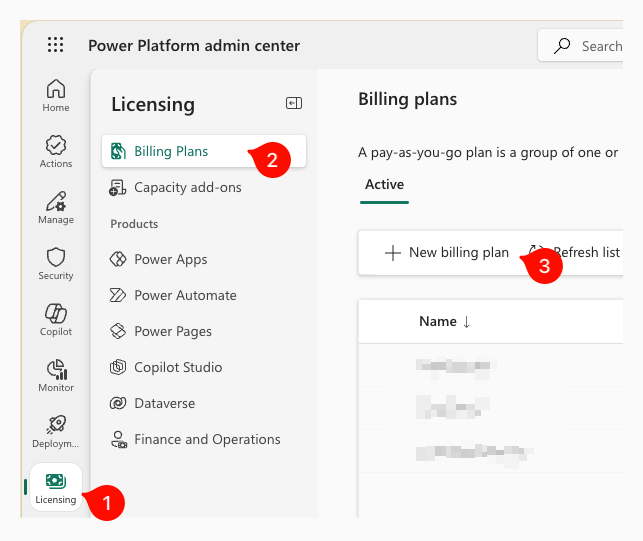Image resolution: width=643 pixels, height=541 pixels.
Task: Open Copilot in the left rail
Action: 56,319
